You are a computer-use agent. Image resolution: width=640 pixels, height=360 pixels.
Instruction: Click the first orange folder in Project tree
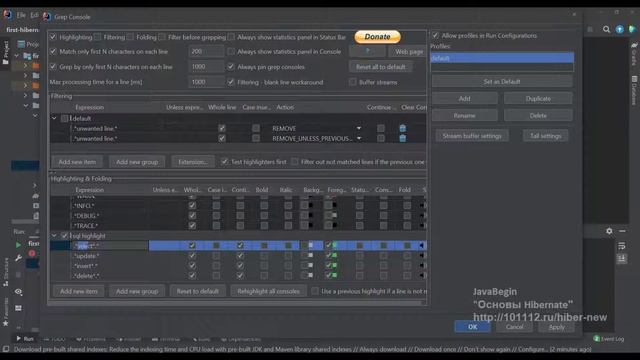click(x=36, y=65)
